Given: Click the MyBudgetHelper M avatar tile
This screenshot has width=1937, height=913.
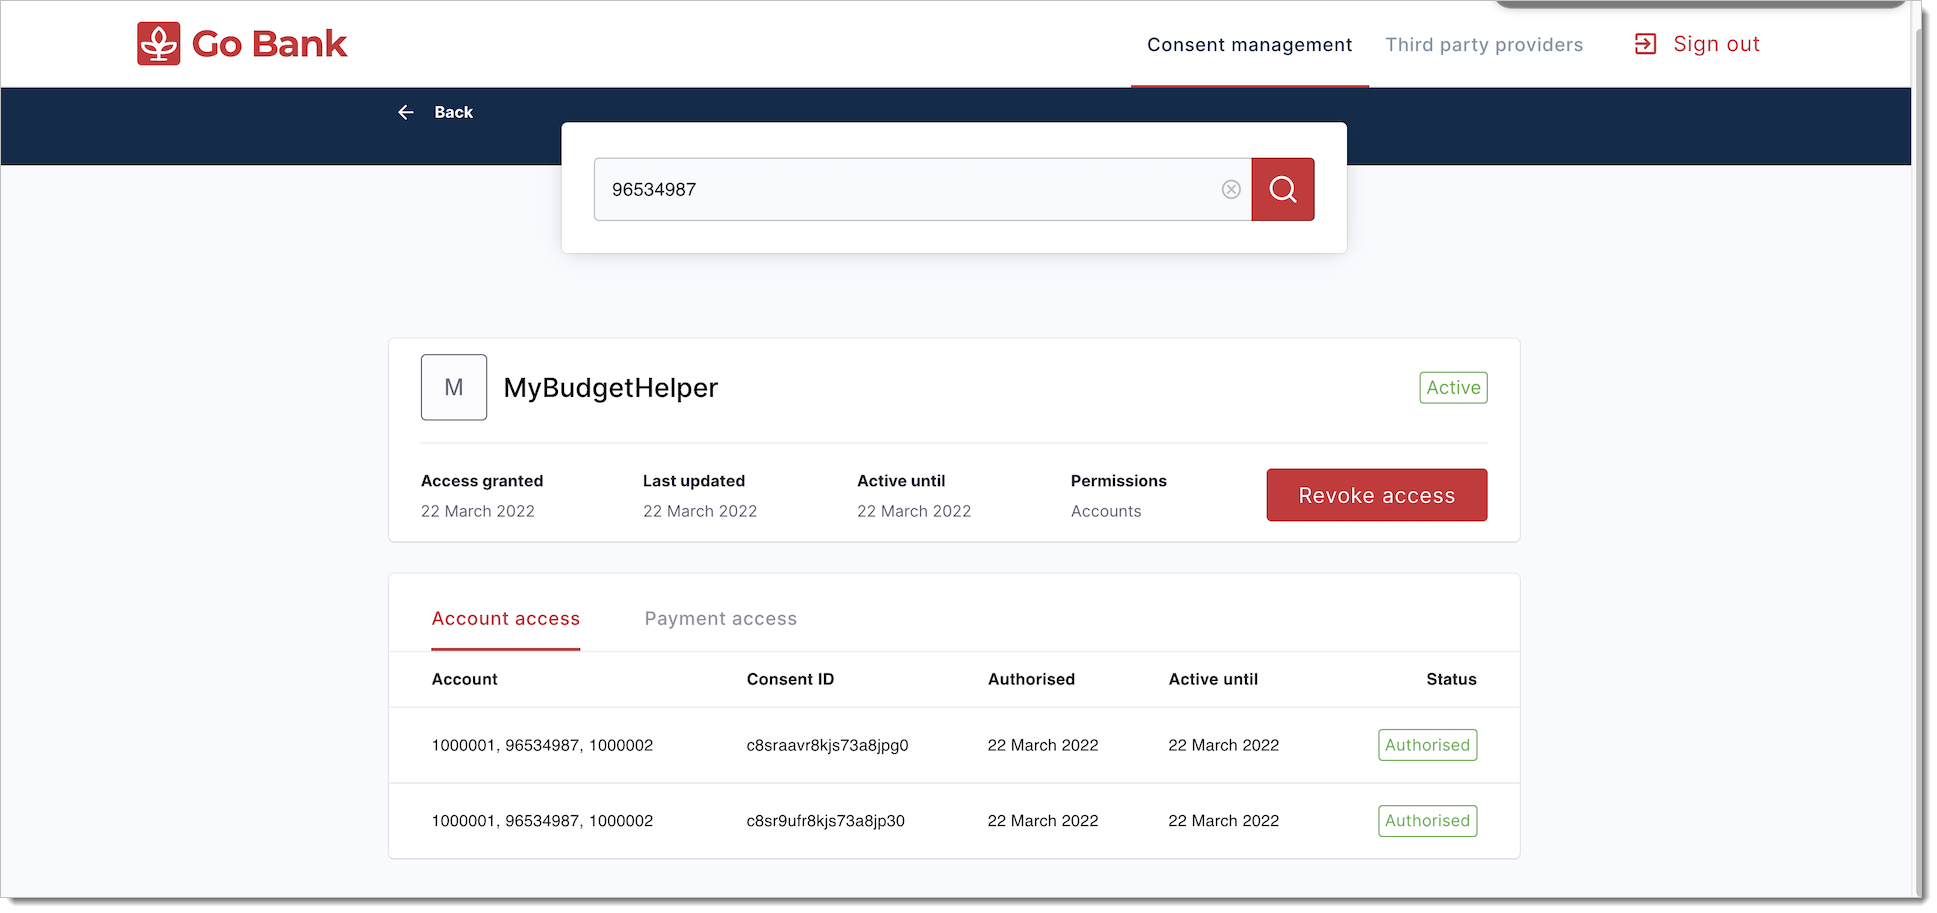Looking at the screenshot, I should pos(454,387).
